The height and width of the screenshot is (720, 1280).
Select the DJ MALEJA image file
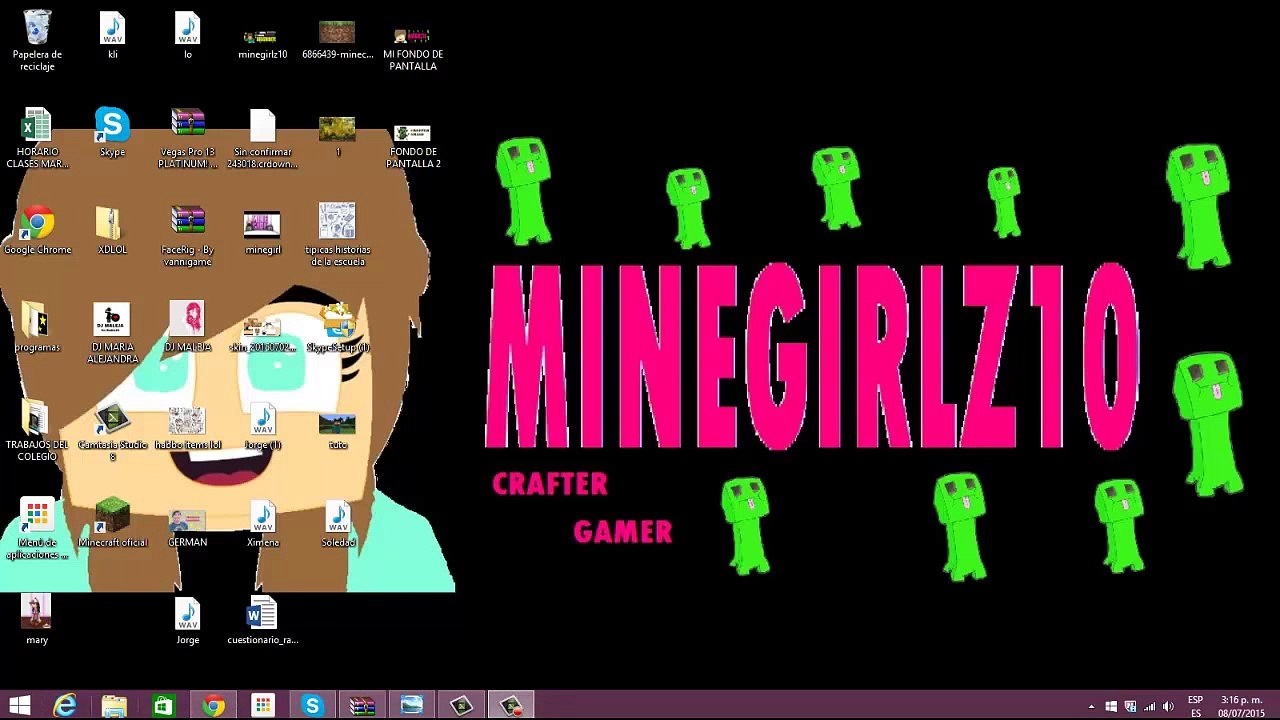point(187,327)
